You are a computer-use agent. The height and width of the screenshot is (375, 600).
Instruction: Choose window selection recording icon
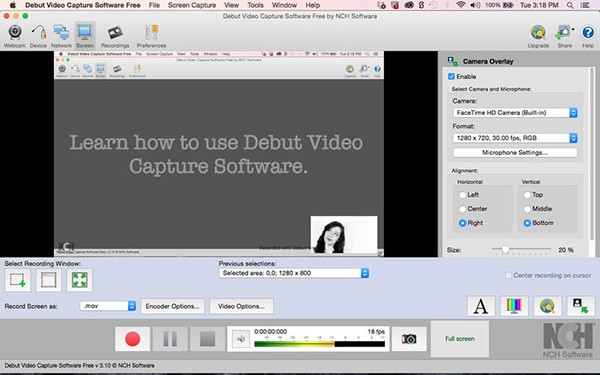coord(49,280)
